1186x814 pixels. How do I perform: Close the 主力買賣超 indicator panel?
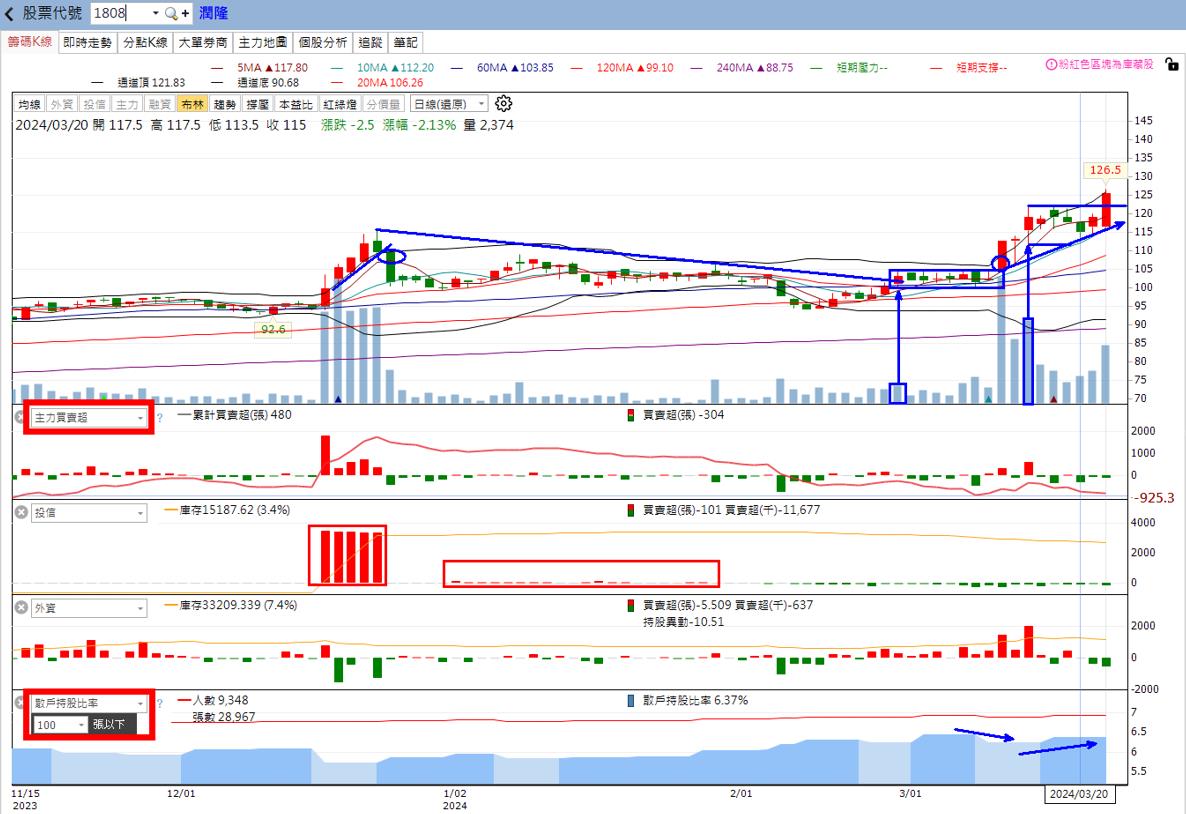pyautogui.click(x=20, y=417)
